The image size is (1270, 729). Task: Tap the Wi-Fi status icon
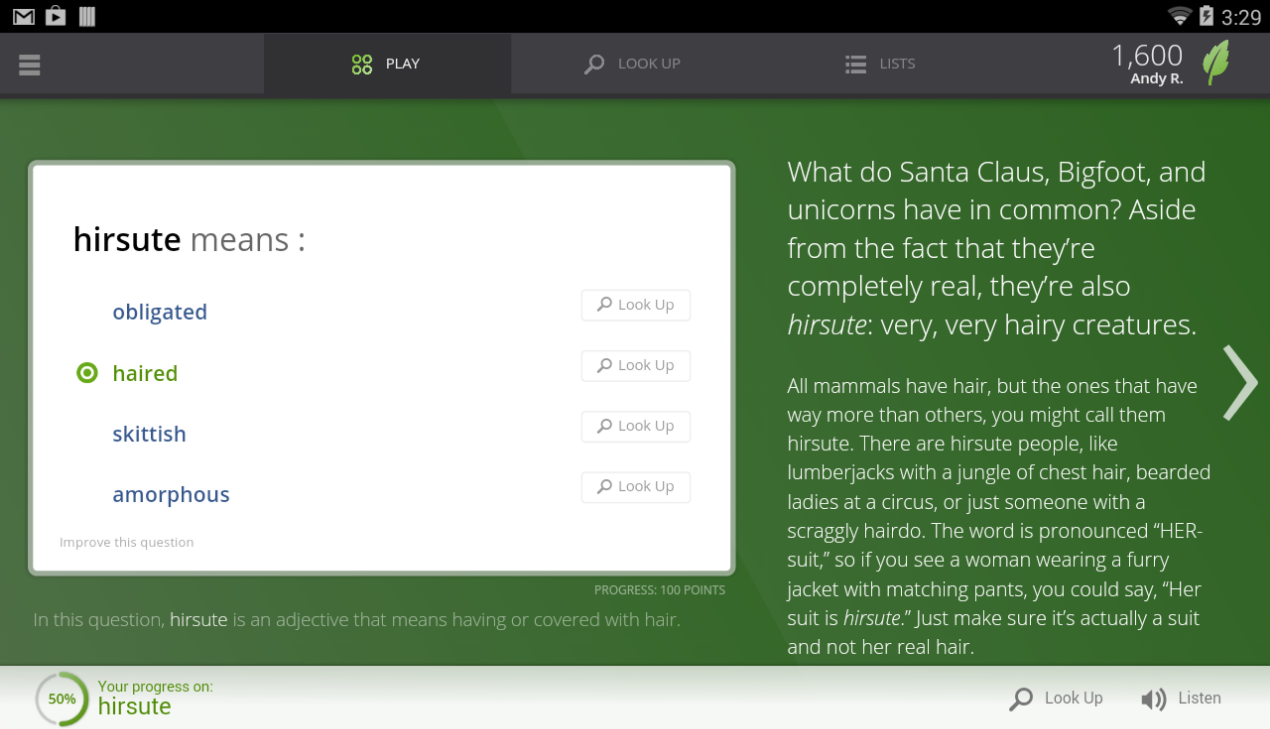tap(1180, 16)
